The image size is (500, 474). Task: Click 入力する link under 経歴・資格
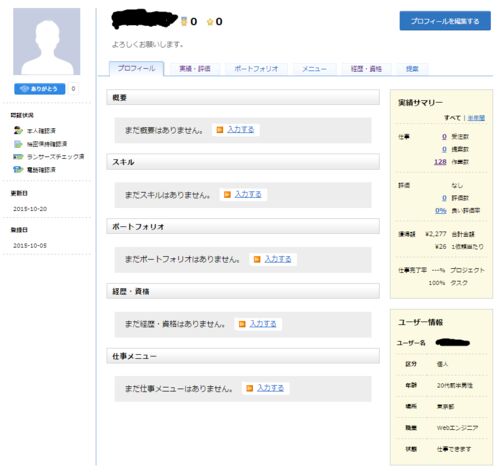[263, 324]
